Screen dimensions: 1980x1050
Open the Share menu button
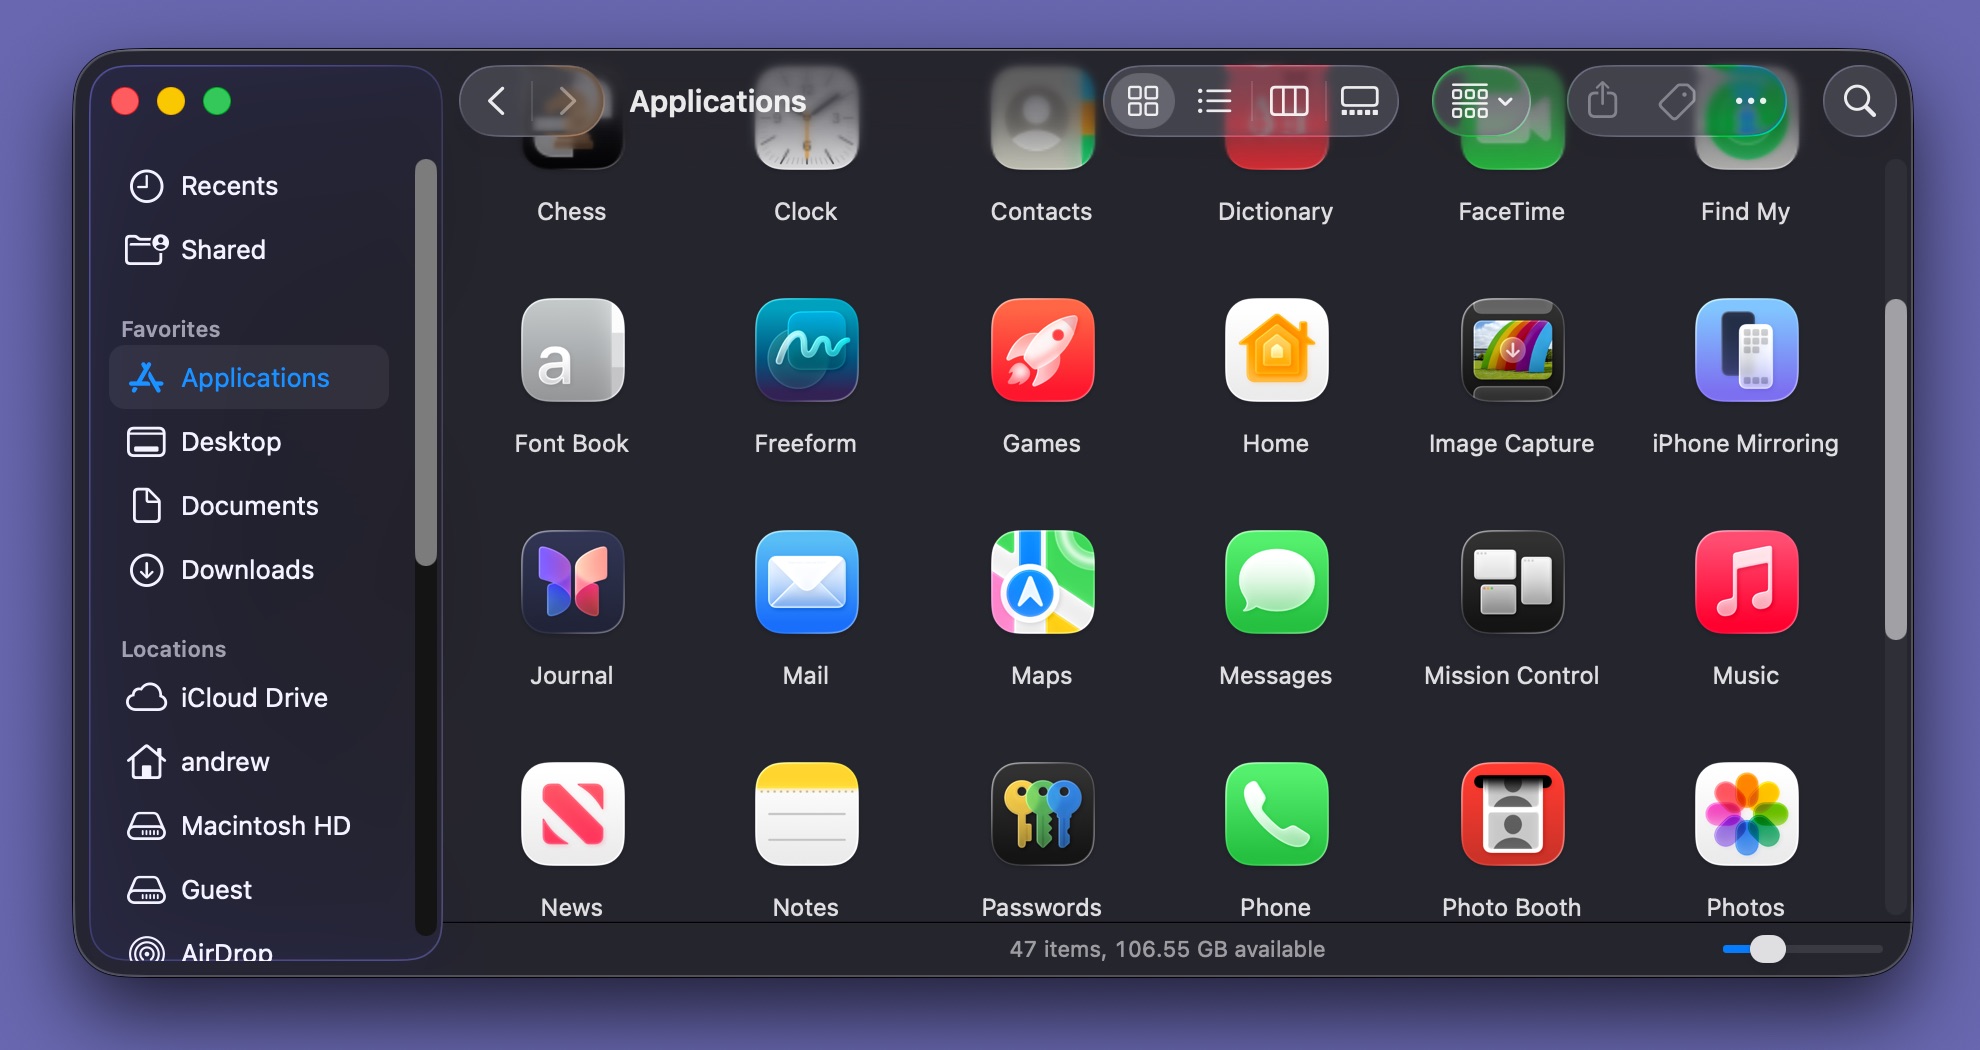(1602, 101)
